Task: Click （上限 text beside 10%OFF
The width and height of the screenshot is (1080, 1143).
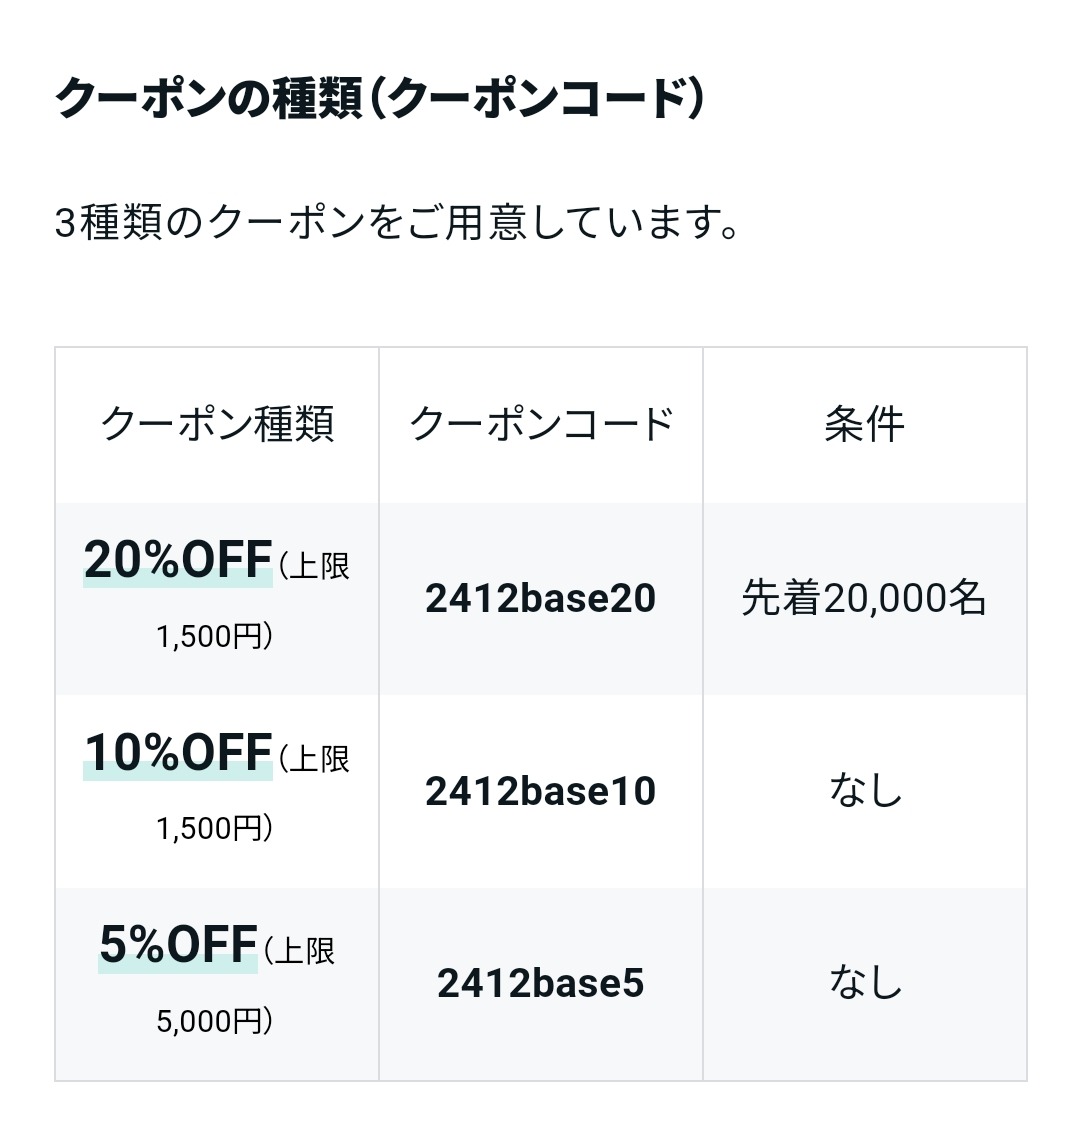Action: [x=313, y=759]
